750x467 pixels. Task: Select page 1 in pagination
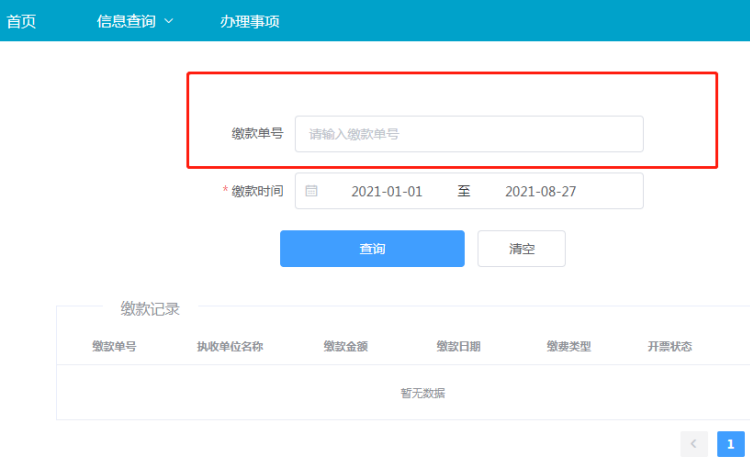730,444
